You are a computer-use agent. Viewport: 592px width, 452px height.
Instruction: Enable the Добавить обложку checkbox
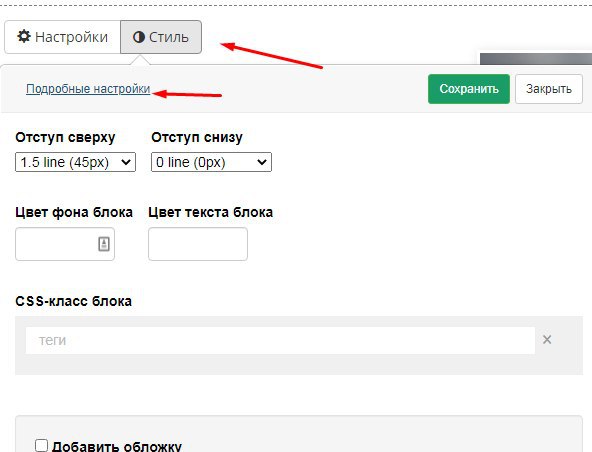point(41,446)
